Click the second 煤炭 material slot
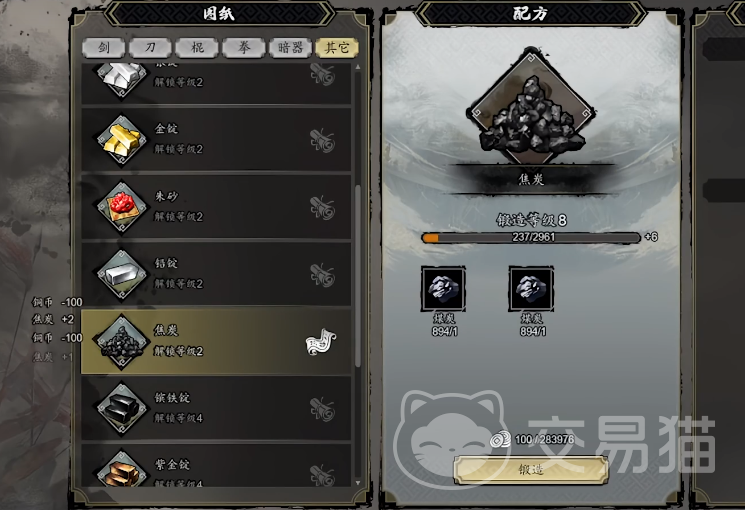 (x=531, y=289)
